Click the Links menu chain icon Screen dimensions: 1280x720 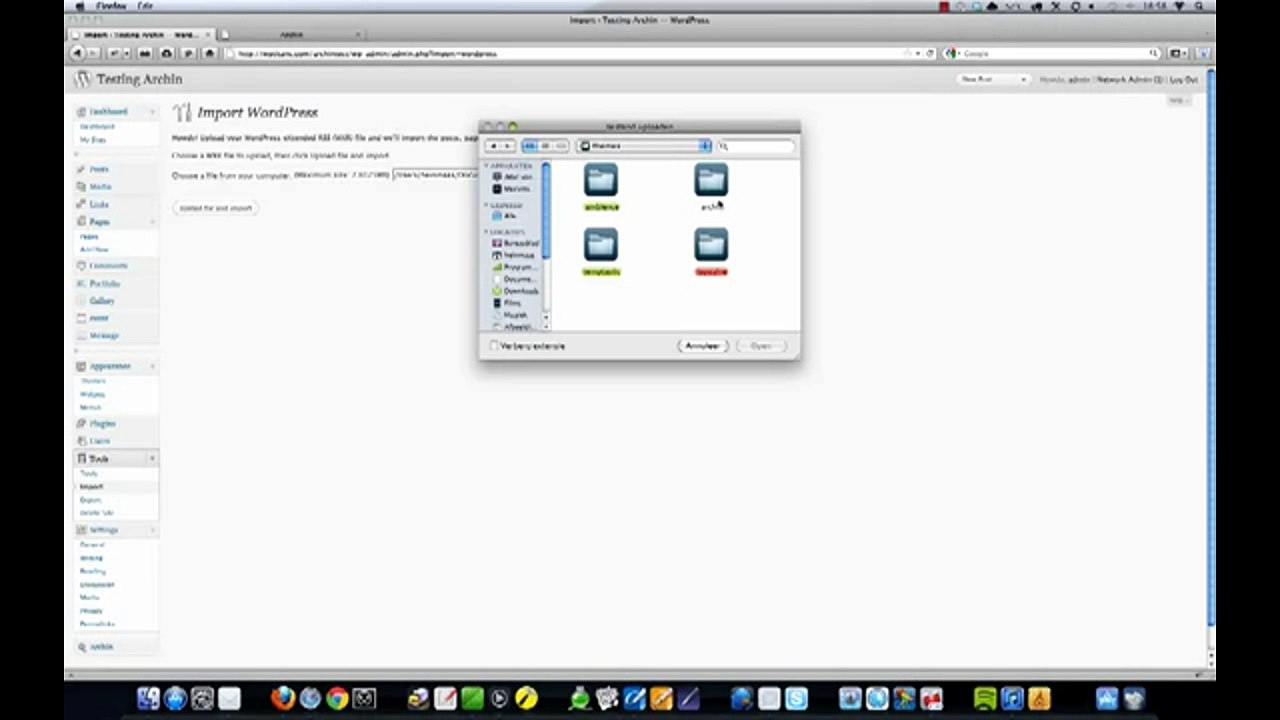click(x=82, y=204)
